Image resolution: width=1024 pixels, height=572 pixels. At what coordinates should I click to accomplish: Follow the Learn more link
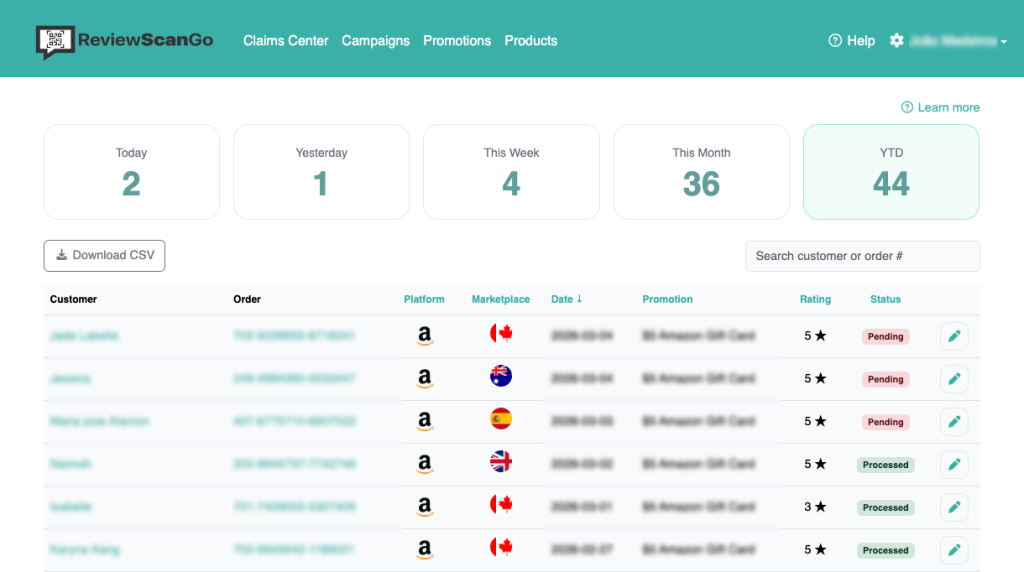(948, 107)
